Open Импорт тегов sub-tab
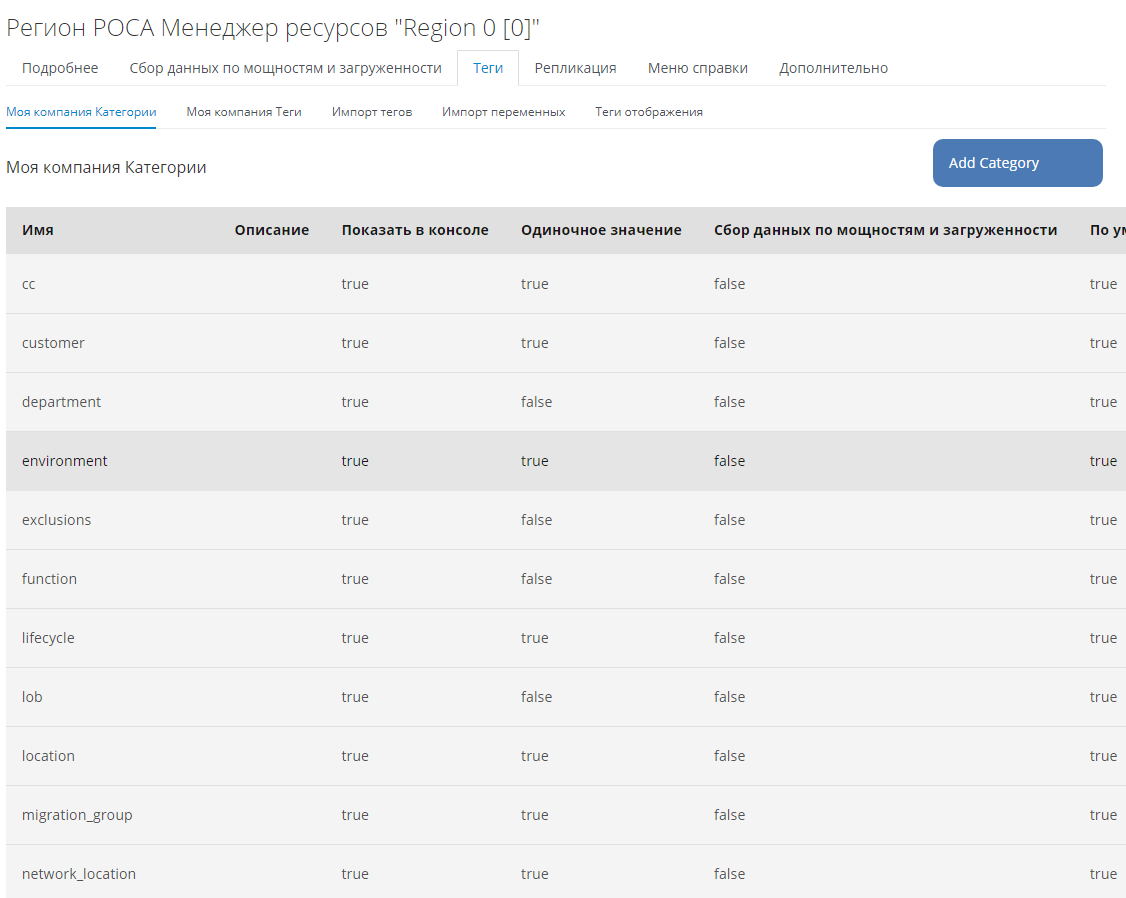Image resolution: width=1126 pixels, height=898 pixels. [x=372, y=112]
